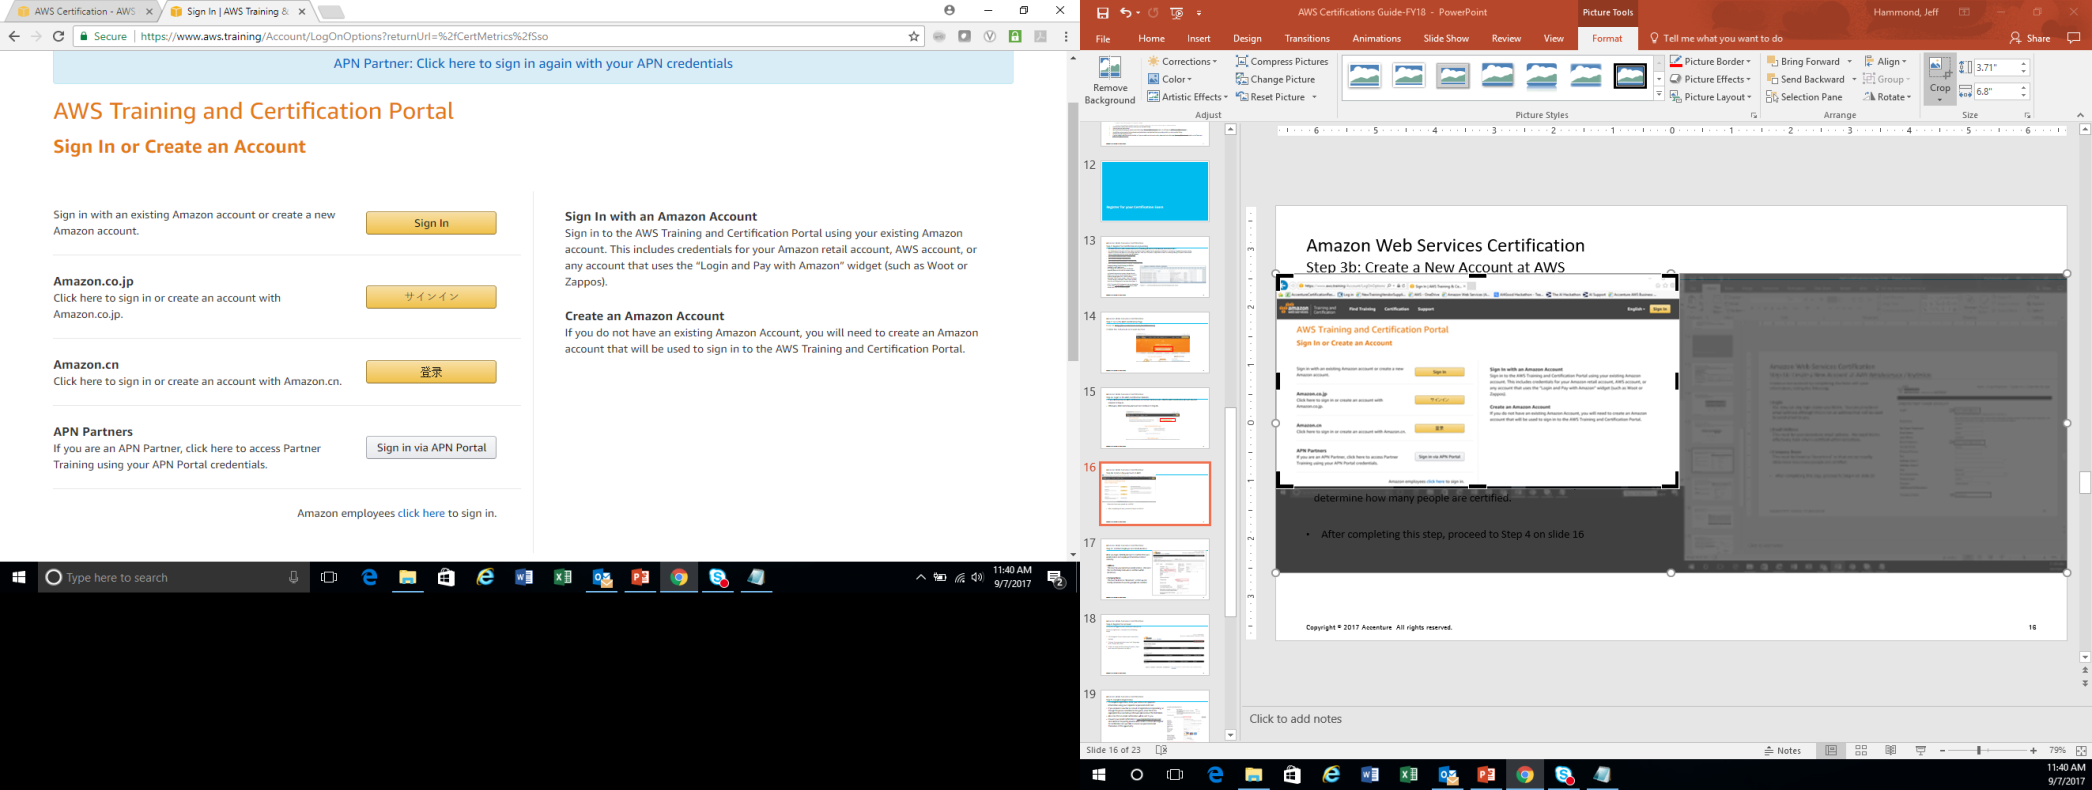This screenshot has height=790, width=2092.
Task: Open File Explorer in the taskbar below Chrome
Action: tap(407, 577)
